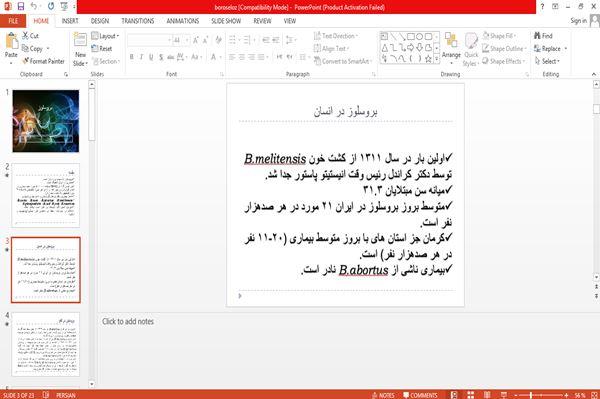This screenshot has height=399, width=600.
Task: Click the Undo arrow in the quick access toolbar
Action: point(34,7)
